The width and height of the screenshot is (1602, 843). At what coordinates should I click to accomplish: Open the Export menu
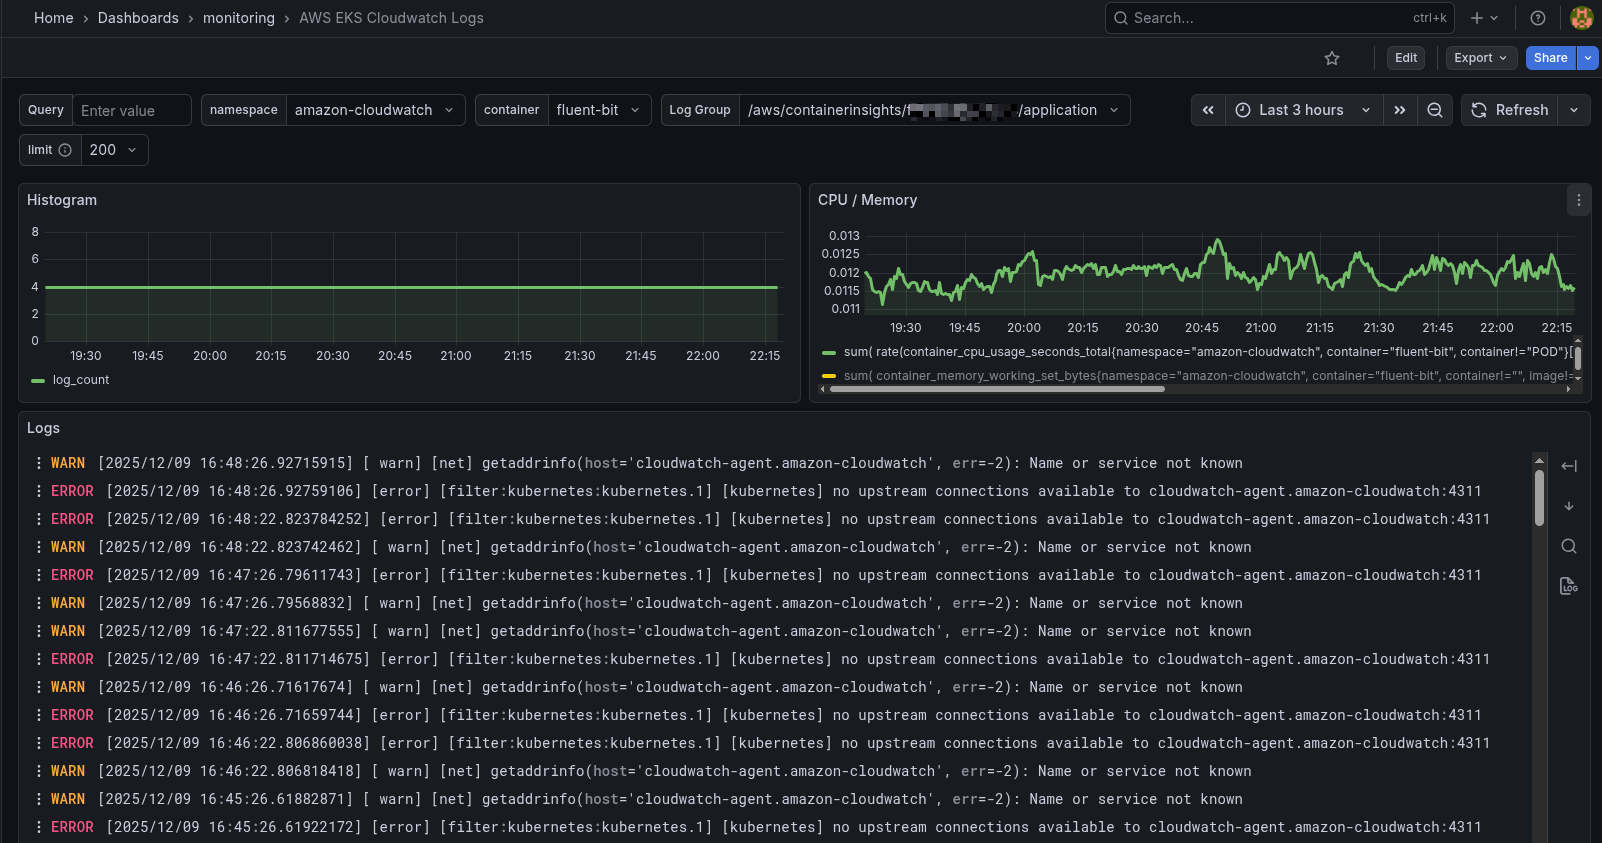pos(1480,58)
